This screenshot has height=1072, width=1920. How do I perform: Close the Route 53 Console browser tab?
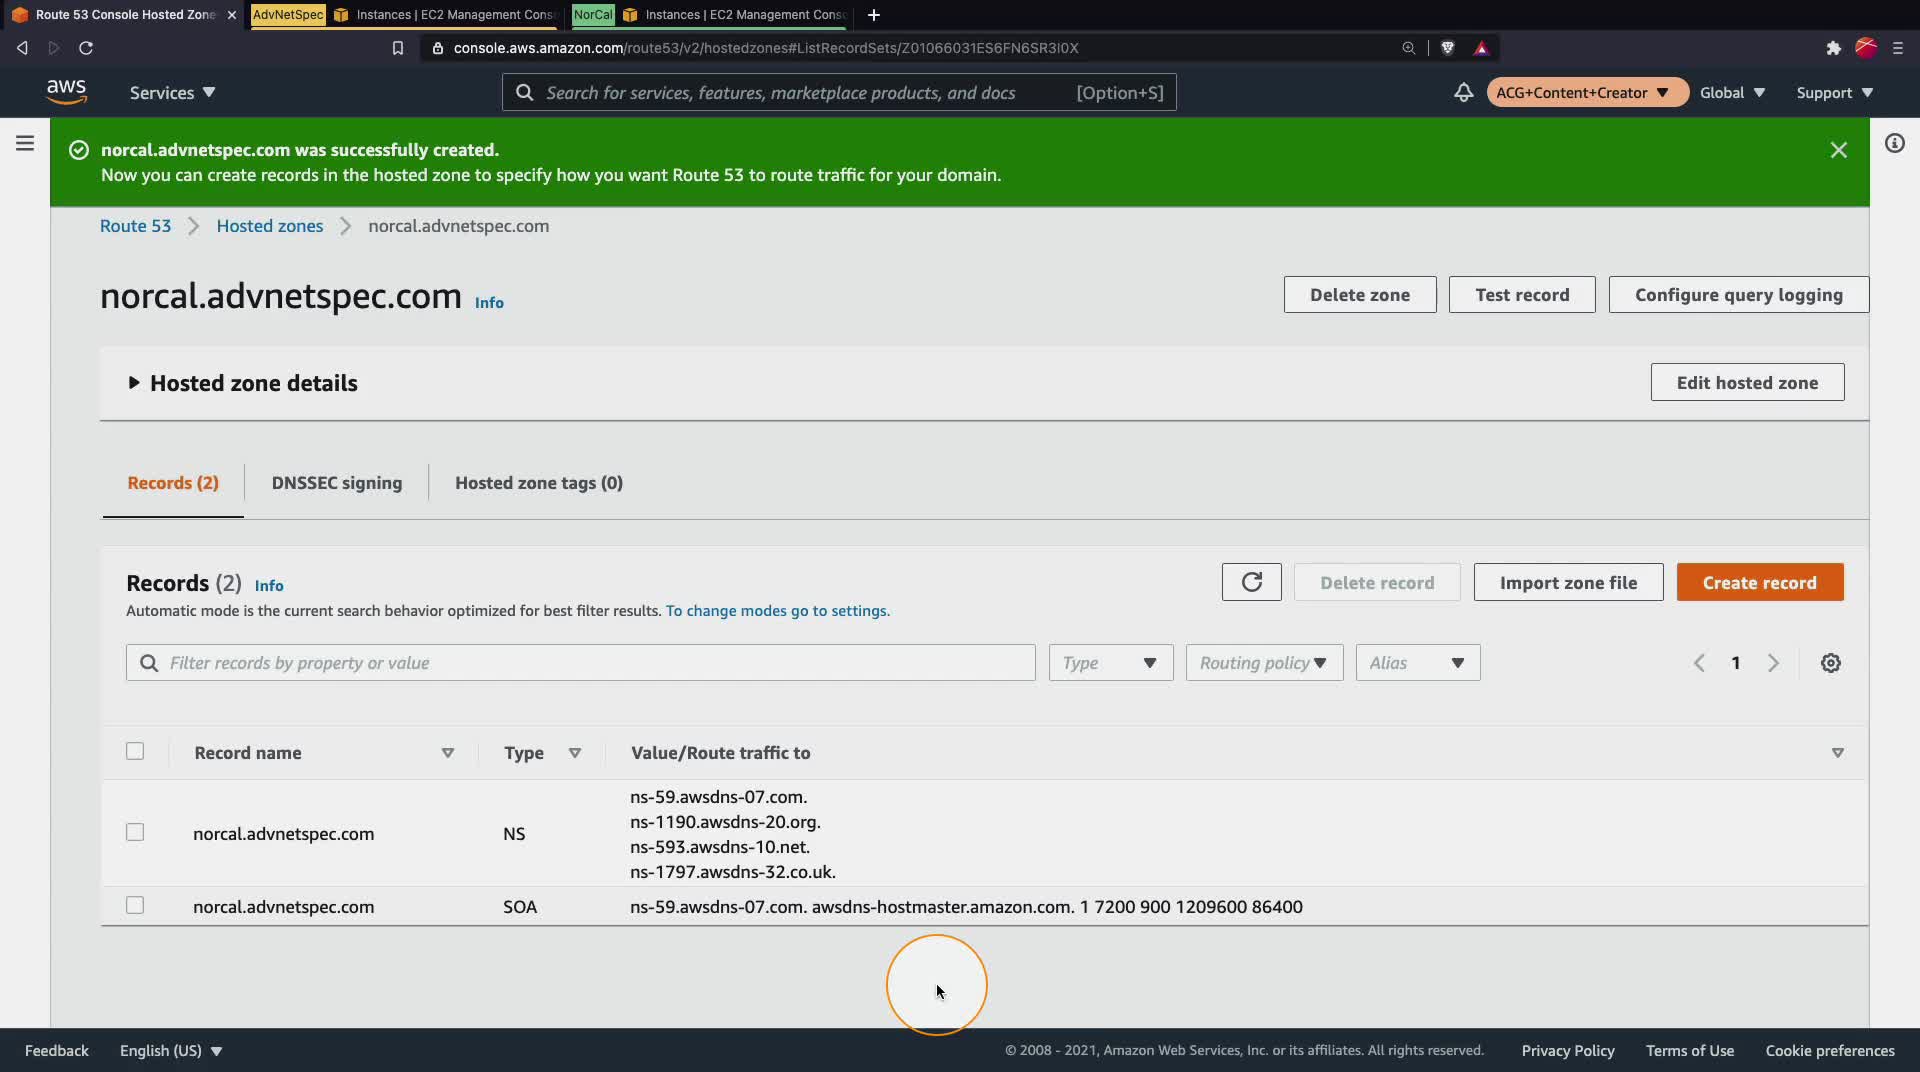pos(231,15)
